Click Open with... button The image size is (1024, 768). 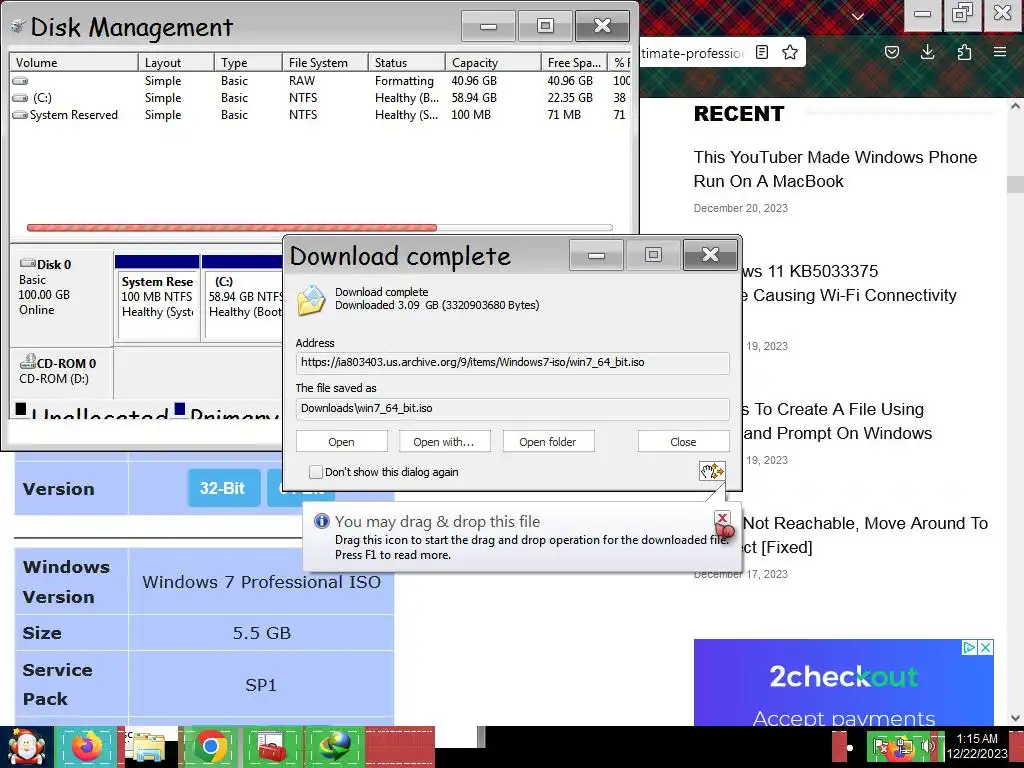pyautogui.click(x=443, y=441)
